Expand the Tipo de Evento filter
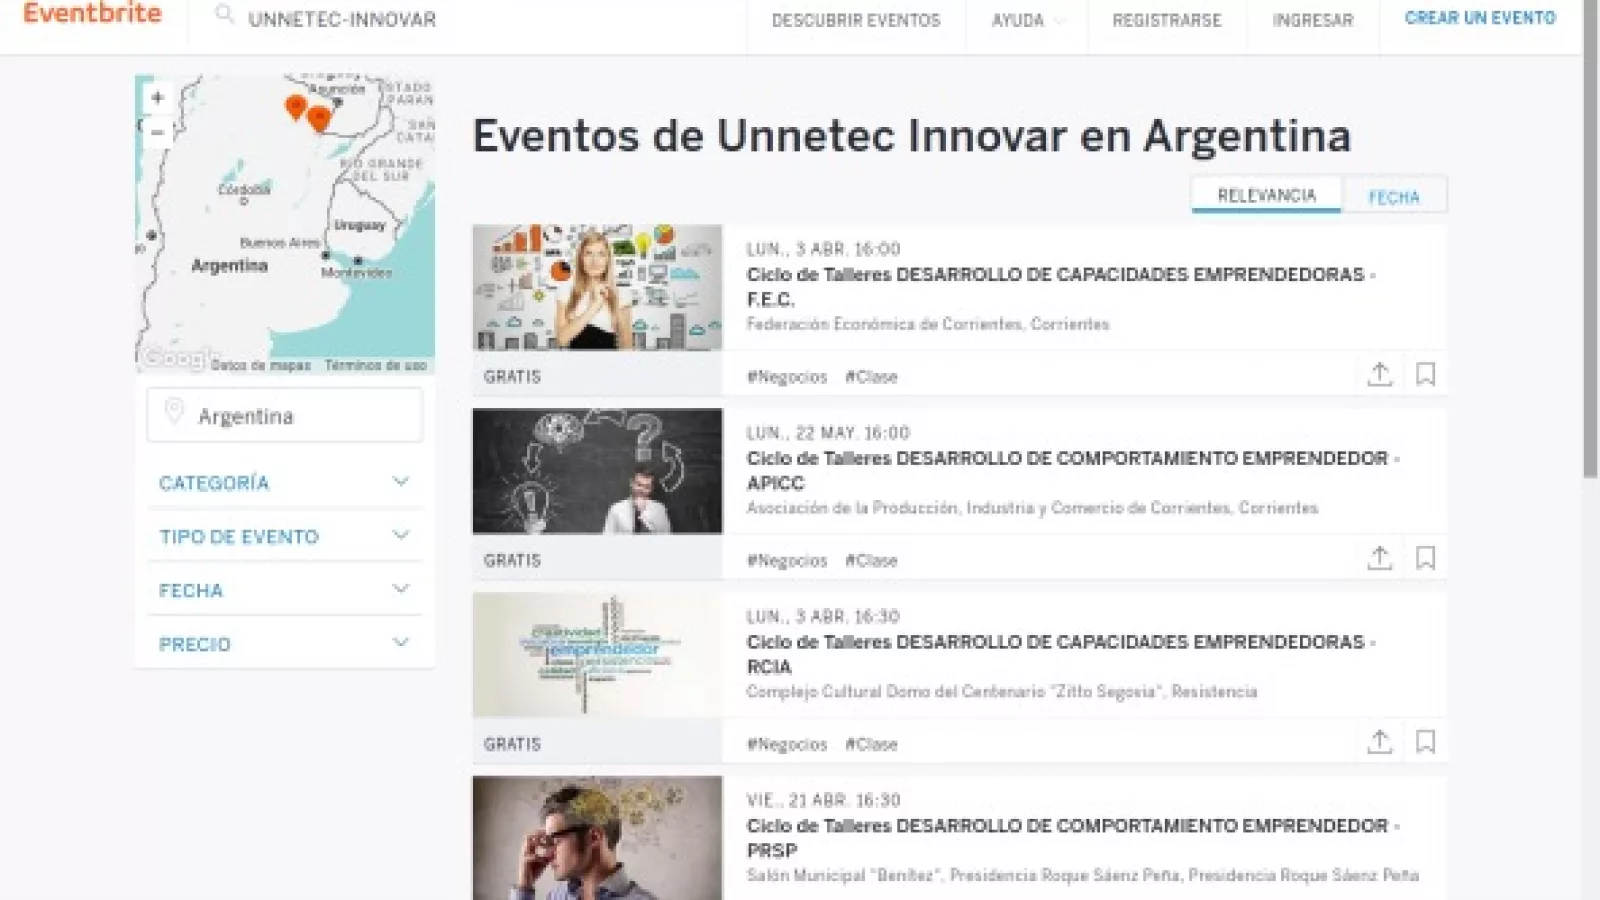Viewport: 1600px width, 900px height. tap(284, 537)
